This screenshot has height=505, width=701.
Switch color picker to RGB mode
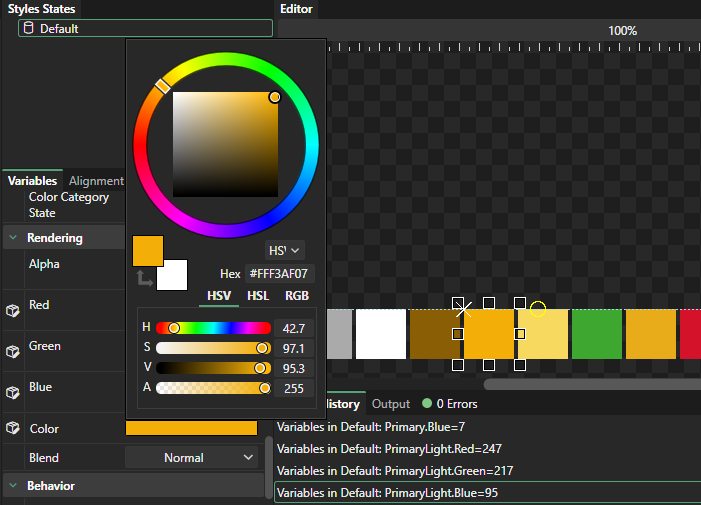click(x=297, y=296)
